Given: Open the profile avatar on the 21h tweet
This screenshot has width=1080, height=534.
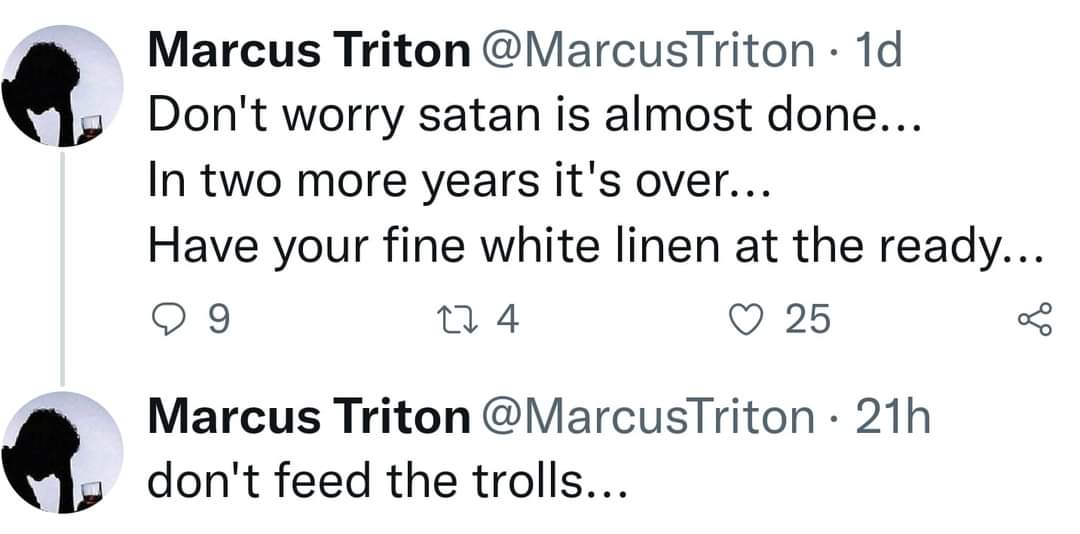Looking at the screenshot, I should pyautogui.click(x=61, y=452).
